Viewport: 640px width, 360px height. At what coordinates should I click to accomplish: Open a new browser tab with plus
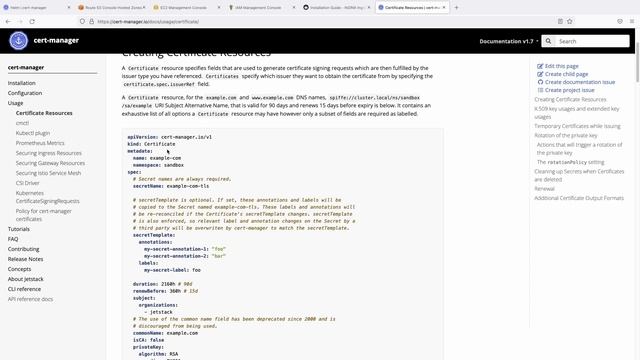point(456,7)
